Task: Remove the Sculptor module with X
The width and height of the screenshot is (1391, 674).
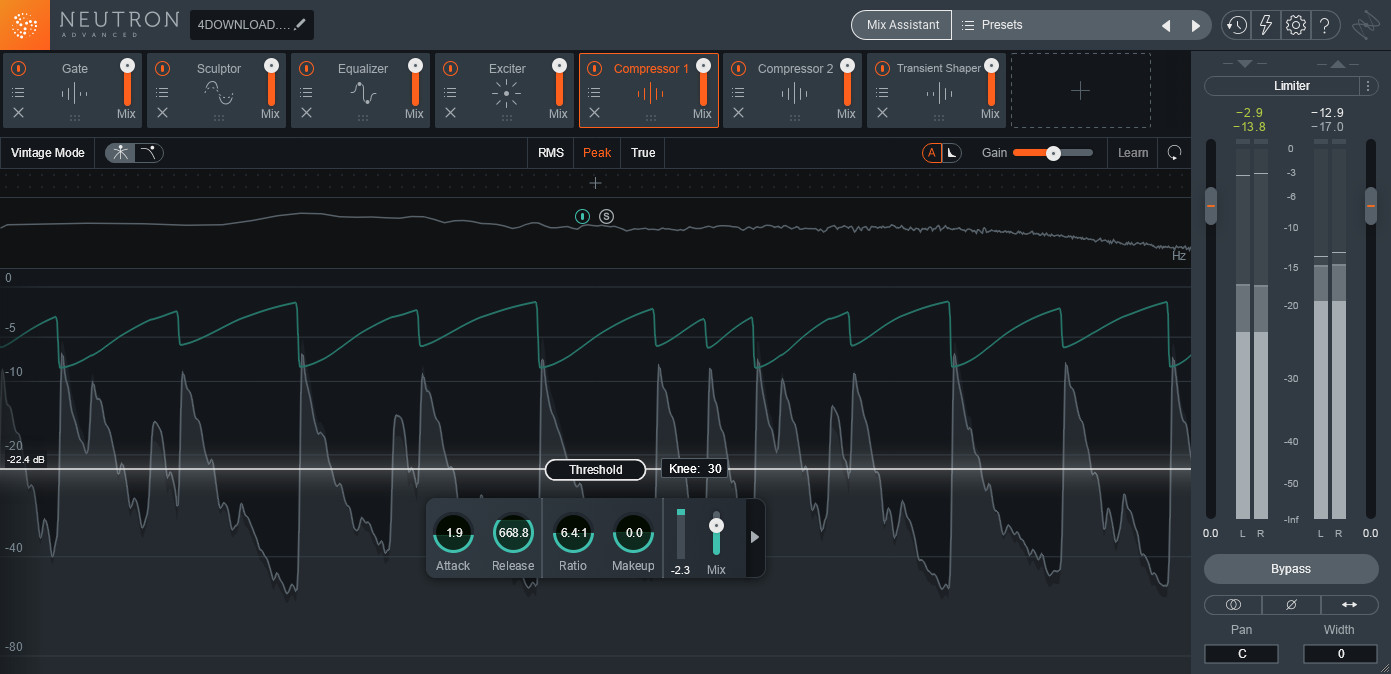Action: (162, 113)
